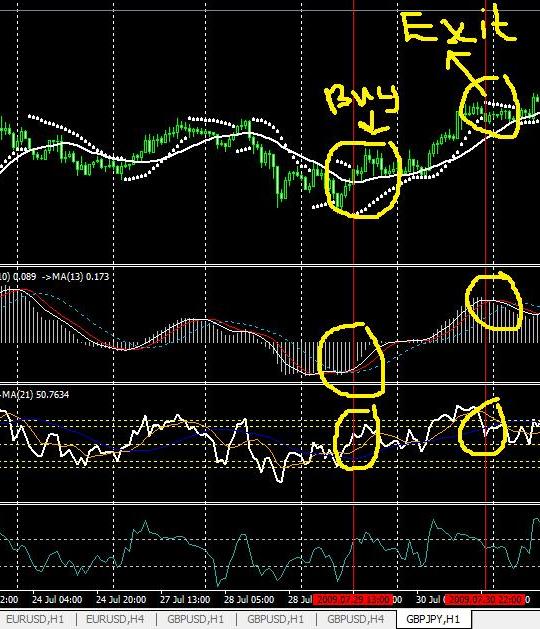Viewport: 540px width, 629px height.
Task: Click the yellow circle on price at Exit
Action: click(x=489, y=106)
